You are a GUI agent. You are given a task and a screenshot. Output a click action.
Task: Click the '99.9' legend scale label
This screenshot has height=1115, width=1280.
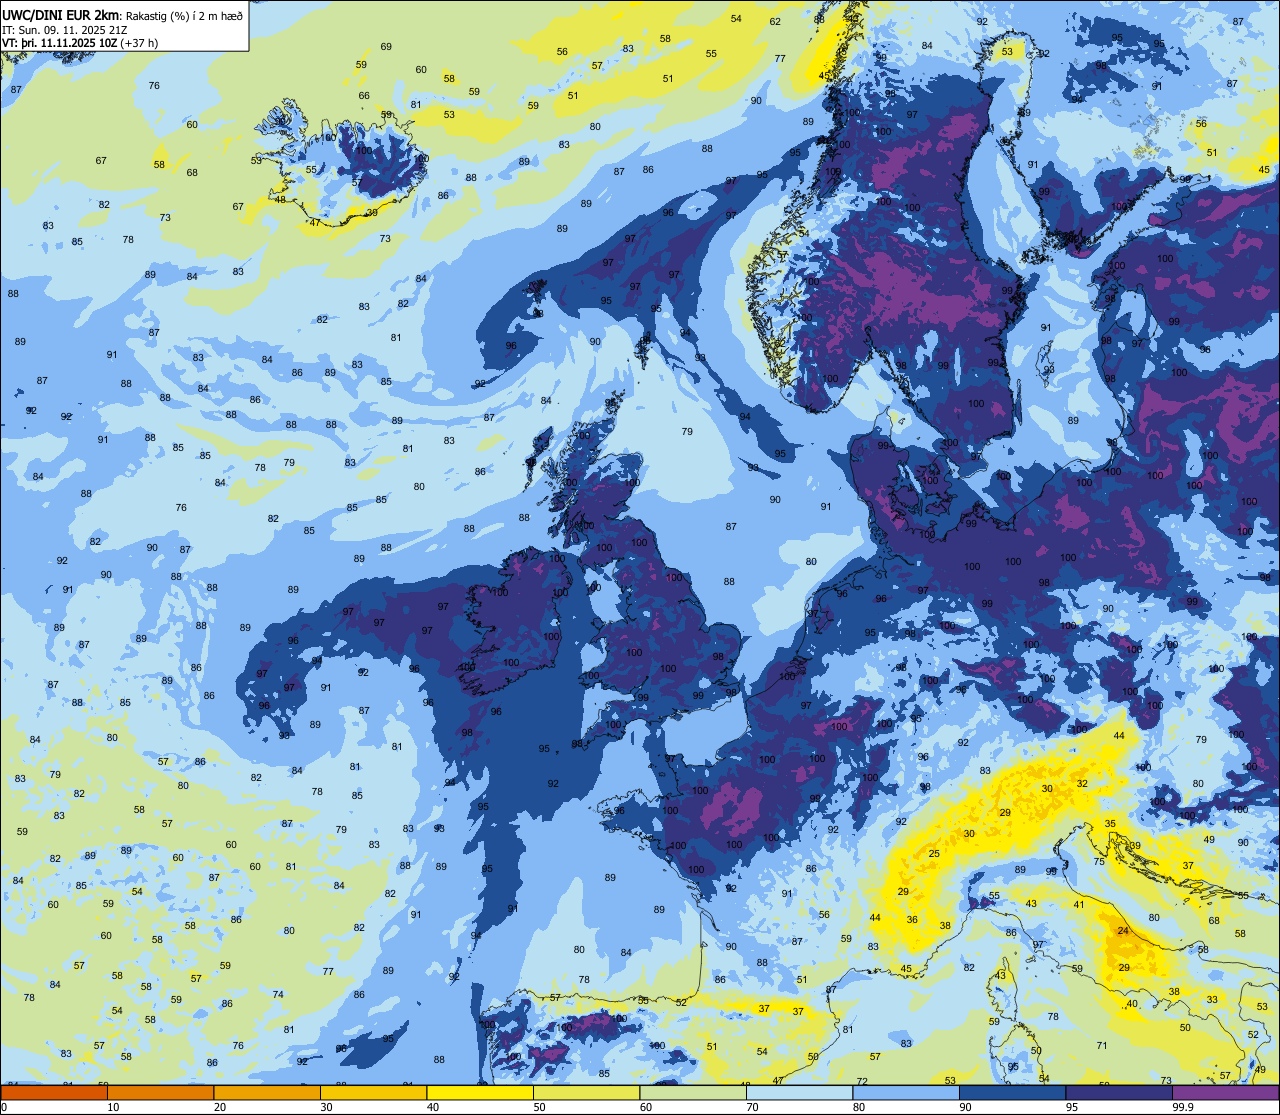[1184, 1107]
